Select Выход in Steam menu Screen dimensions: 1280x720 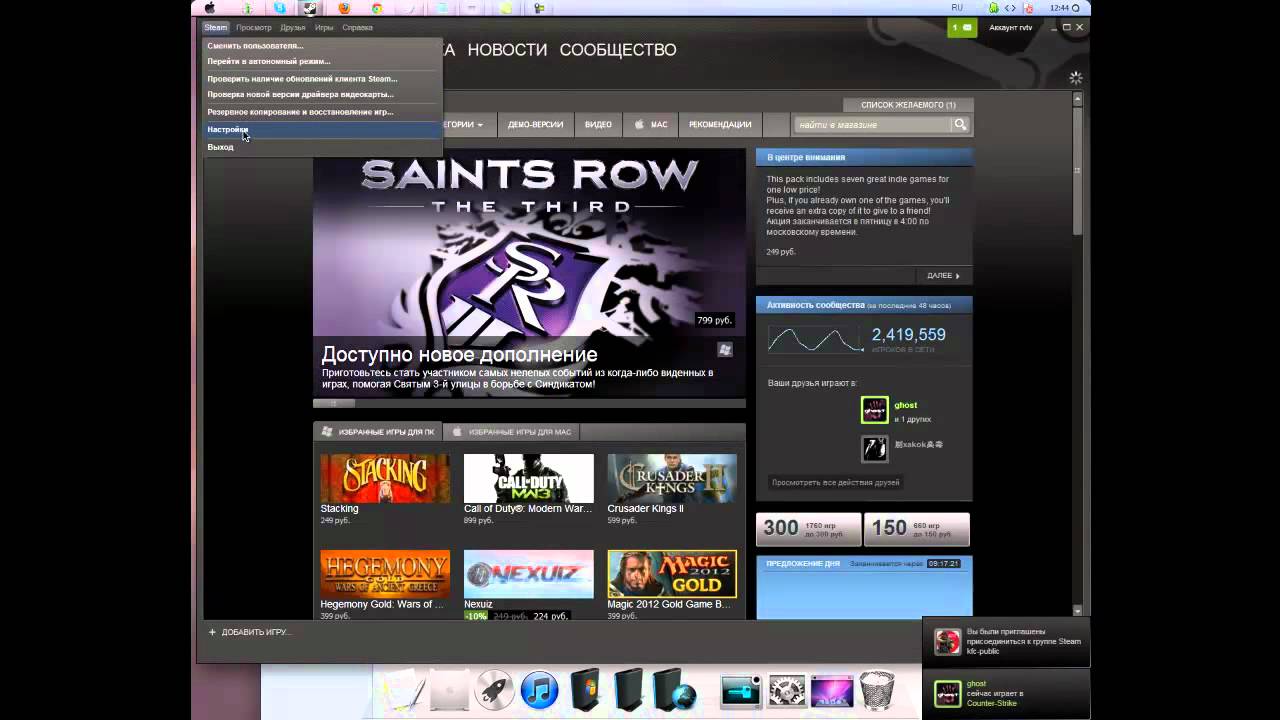321,147
